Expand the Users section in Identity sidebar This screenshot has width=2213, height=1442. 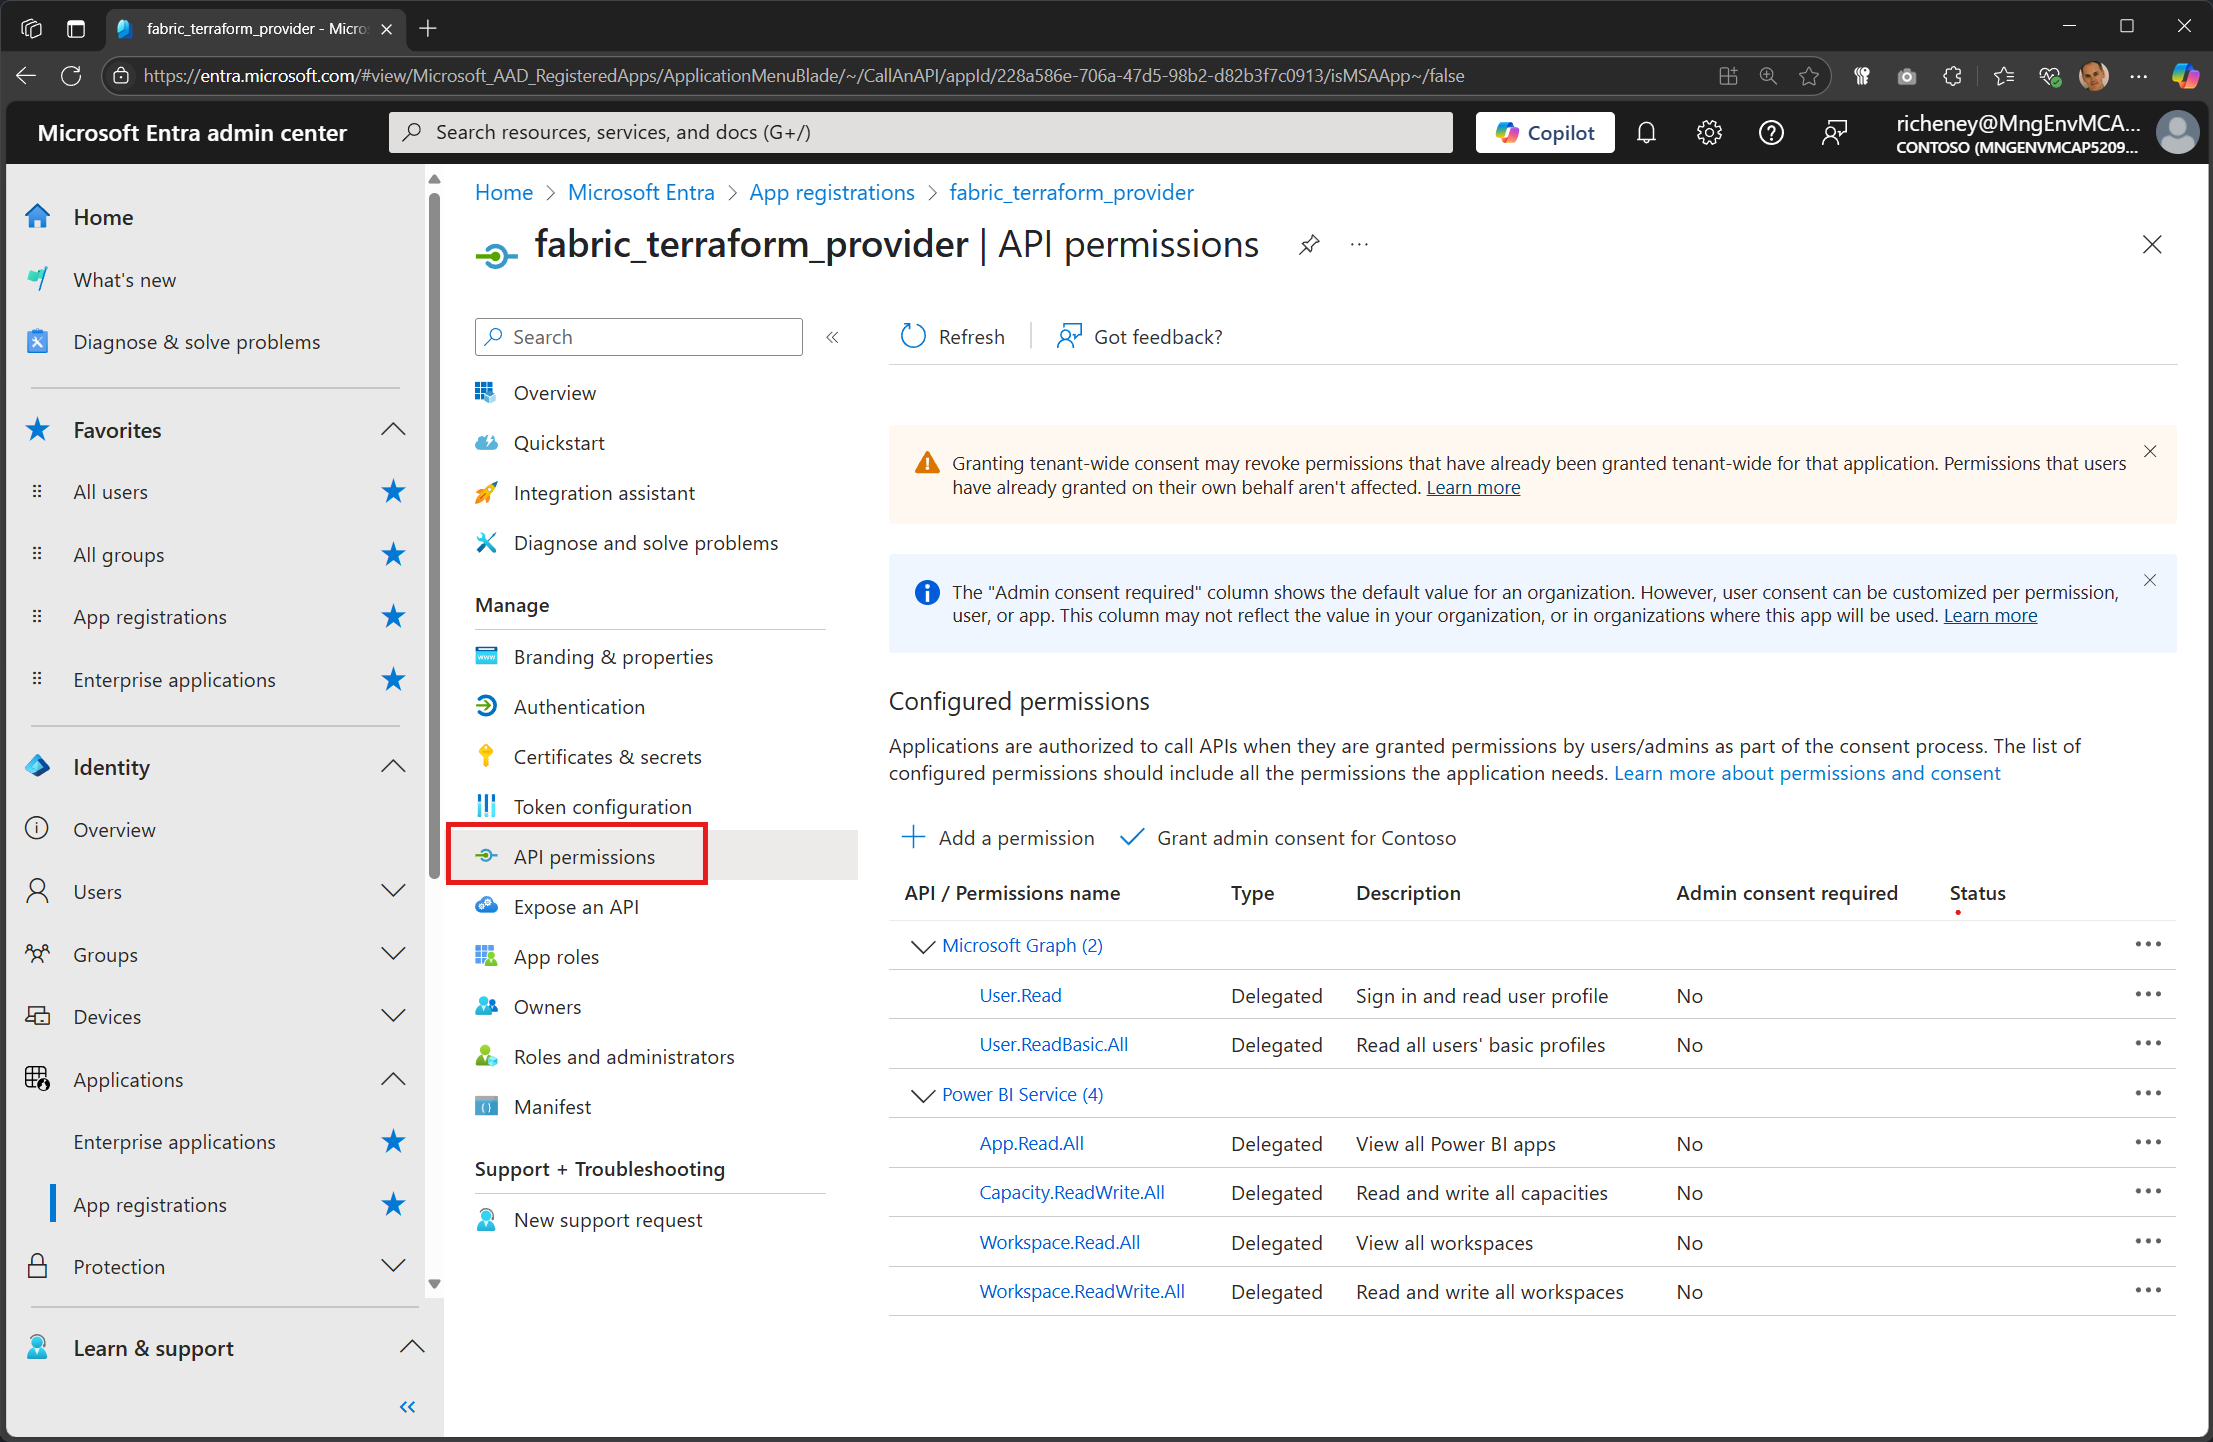coord(393,891)
